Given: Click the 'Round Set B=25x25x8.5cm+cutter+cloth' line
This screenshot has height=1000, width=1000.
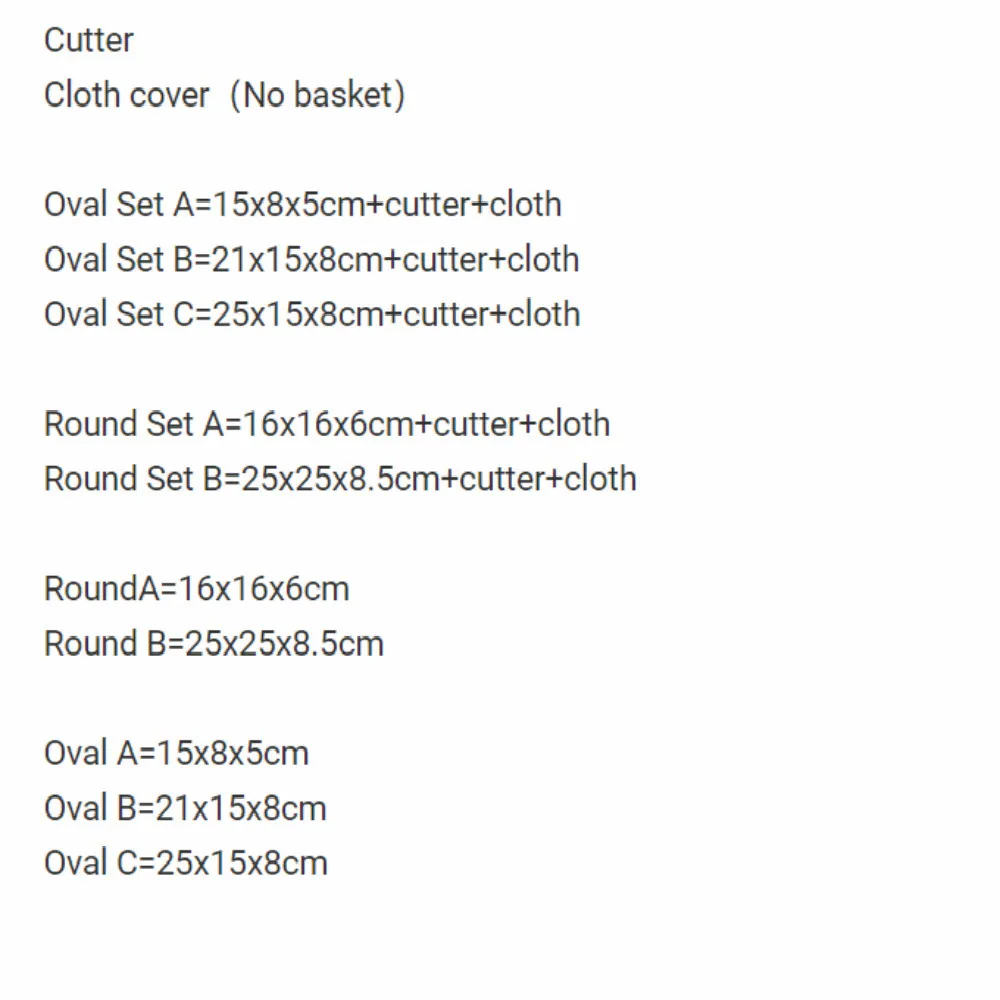Looking at the screenshot, I should pyautogui.click(x=340, y=478).
